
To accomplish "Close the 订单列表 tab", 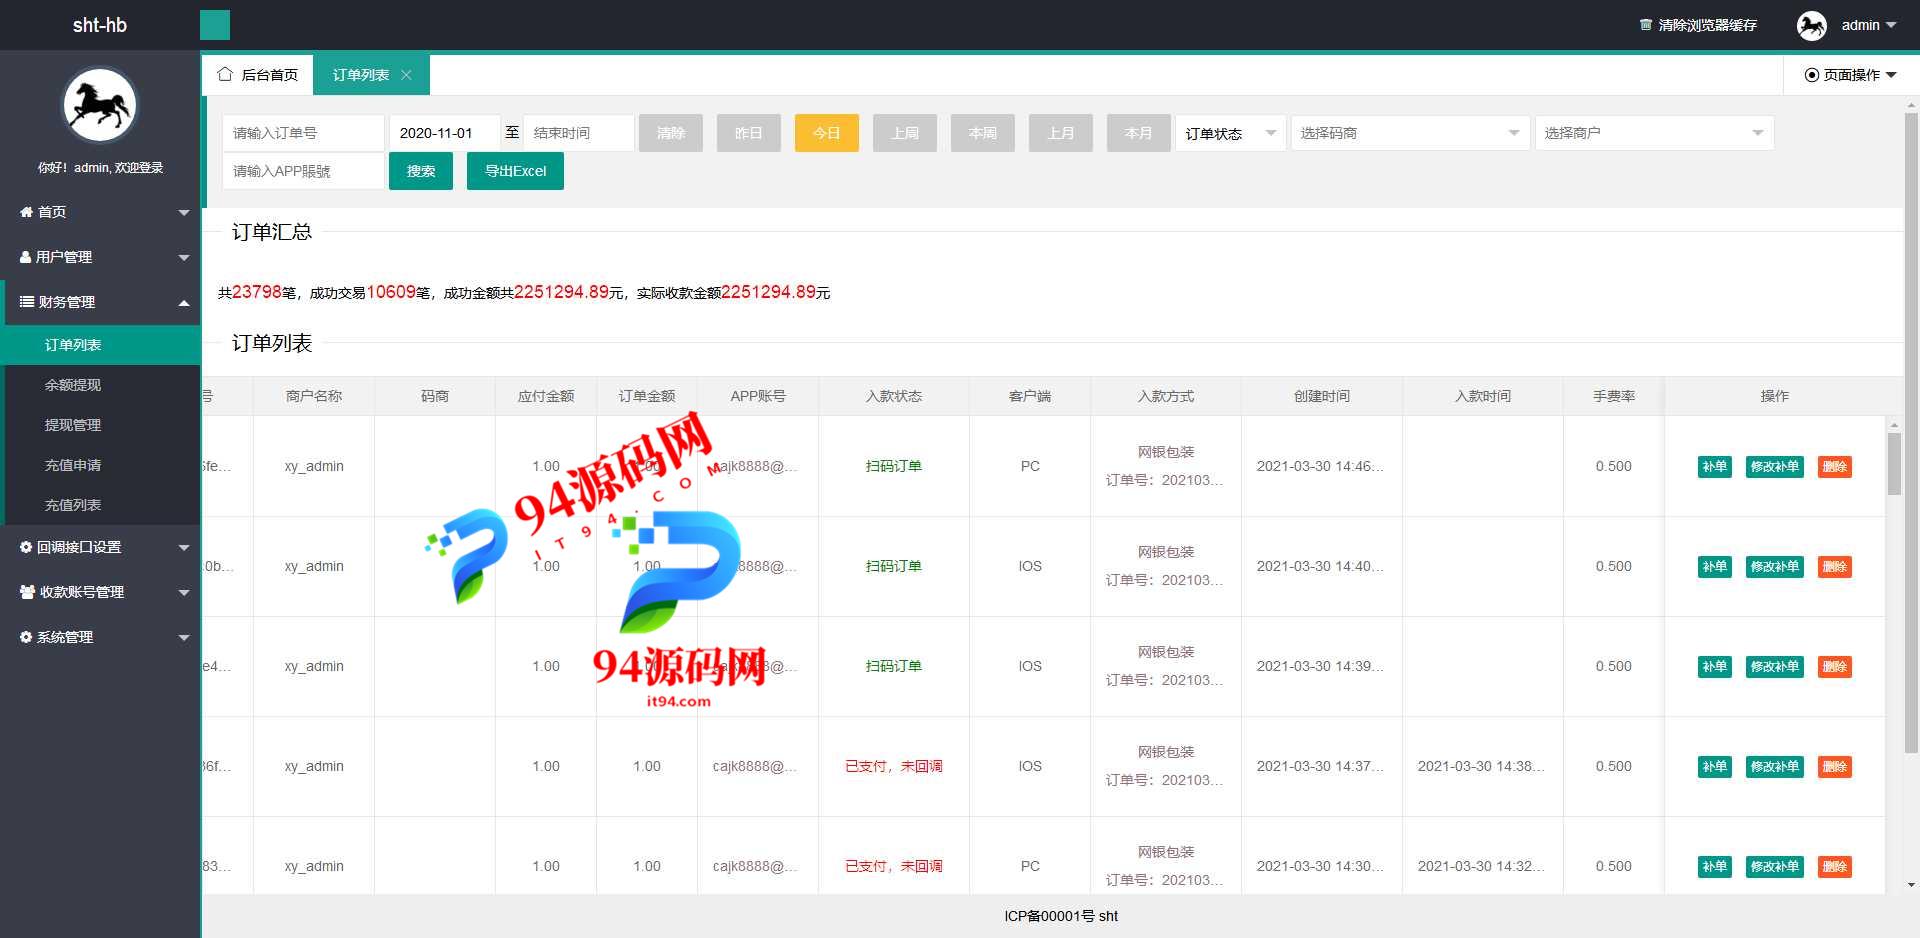I will pos(406,75).
